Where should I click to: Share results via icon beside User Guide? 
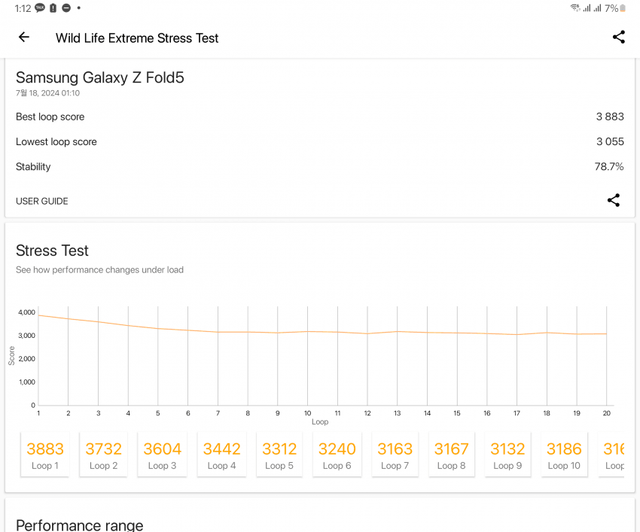click(613, 200)
